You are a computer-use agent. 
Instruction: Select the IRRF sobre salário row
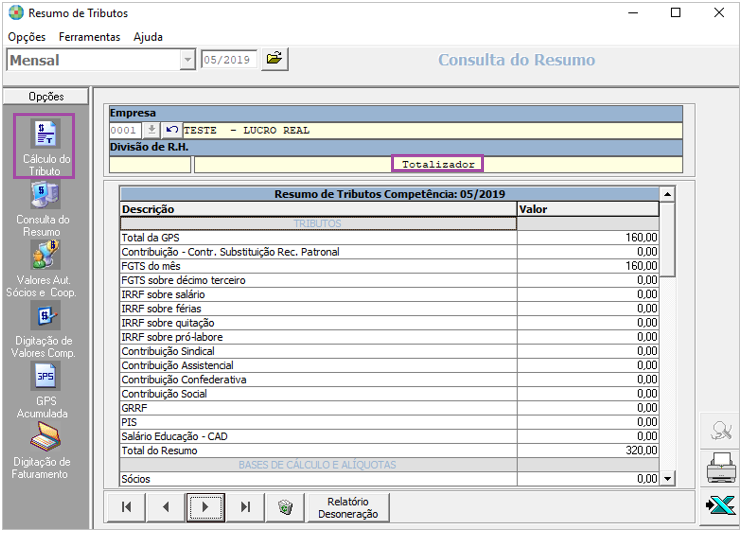click(x=389, y=295)
